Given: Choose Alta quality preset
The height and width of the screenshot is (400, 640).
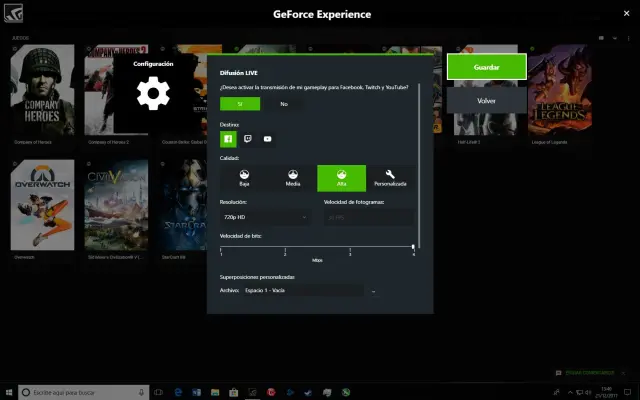Looking at the screenshot, I should point(341,178).
